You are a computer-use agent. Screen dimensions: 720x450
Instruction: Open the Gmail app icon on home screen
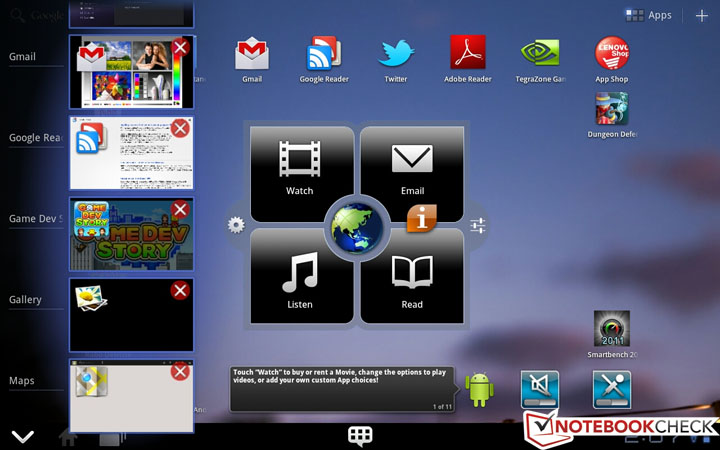[252, 53]
